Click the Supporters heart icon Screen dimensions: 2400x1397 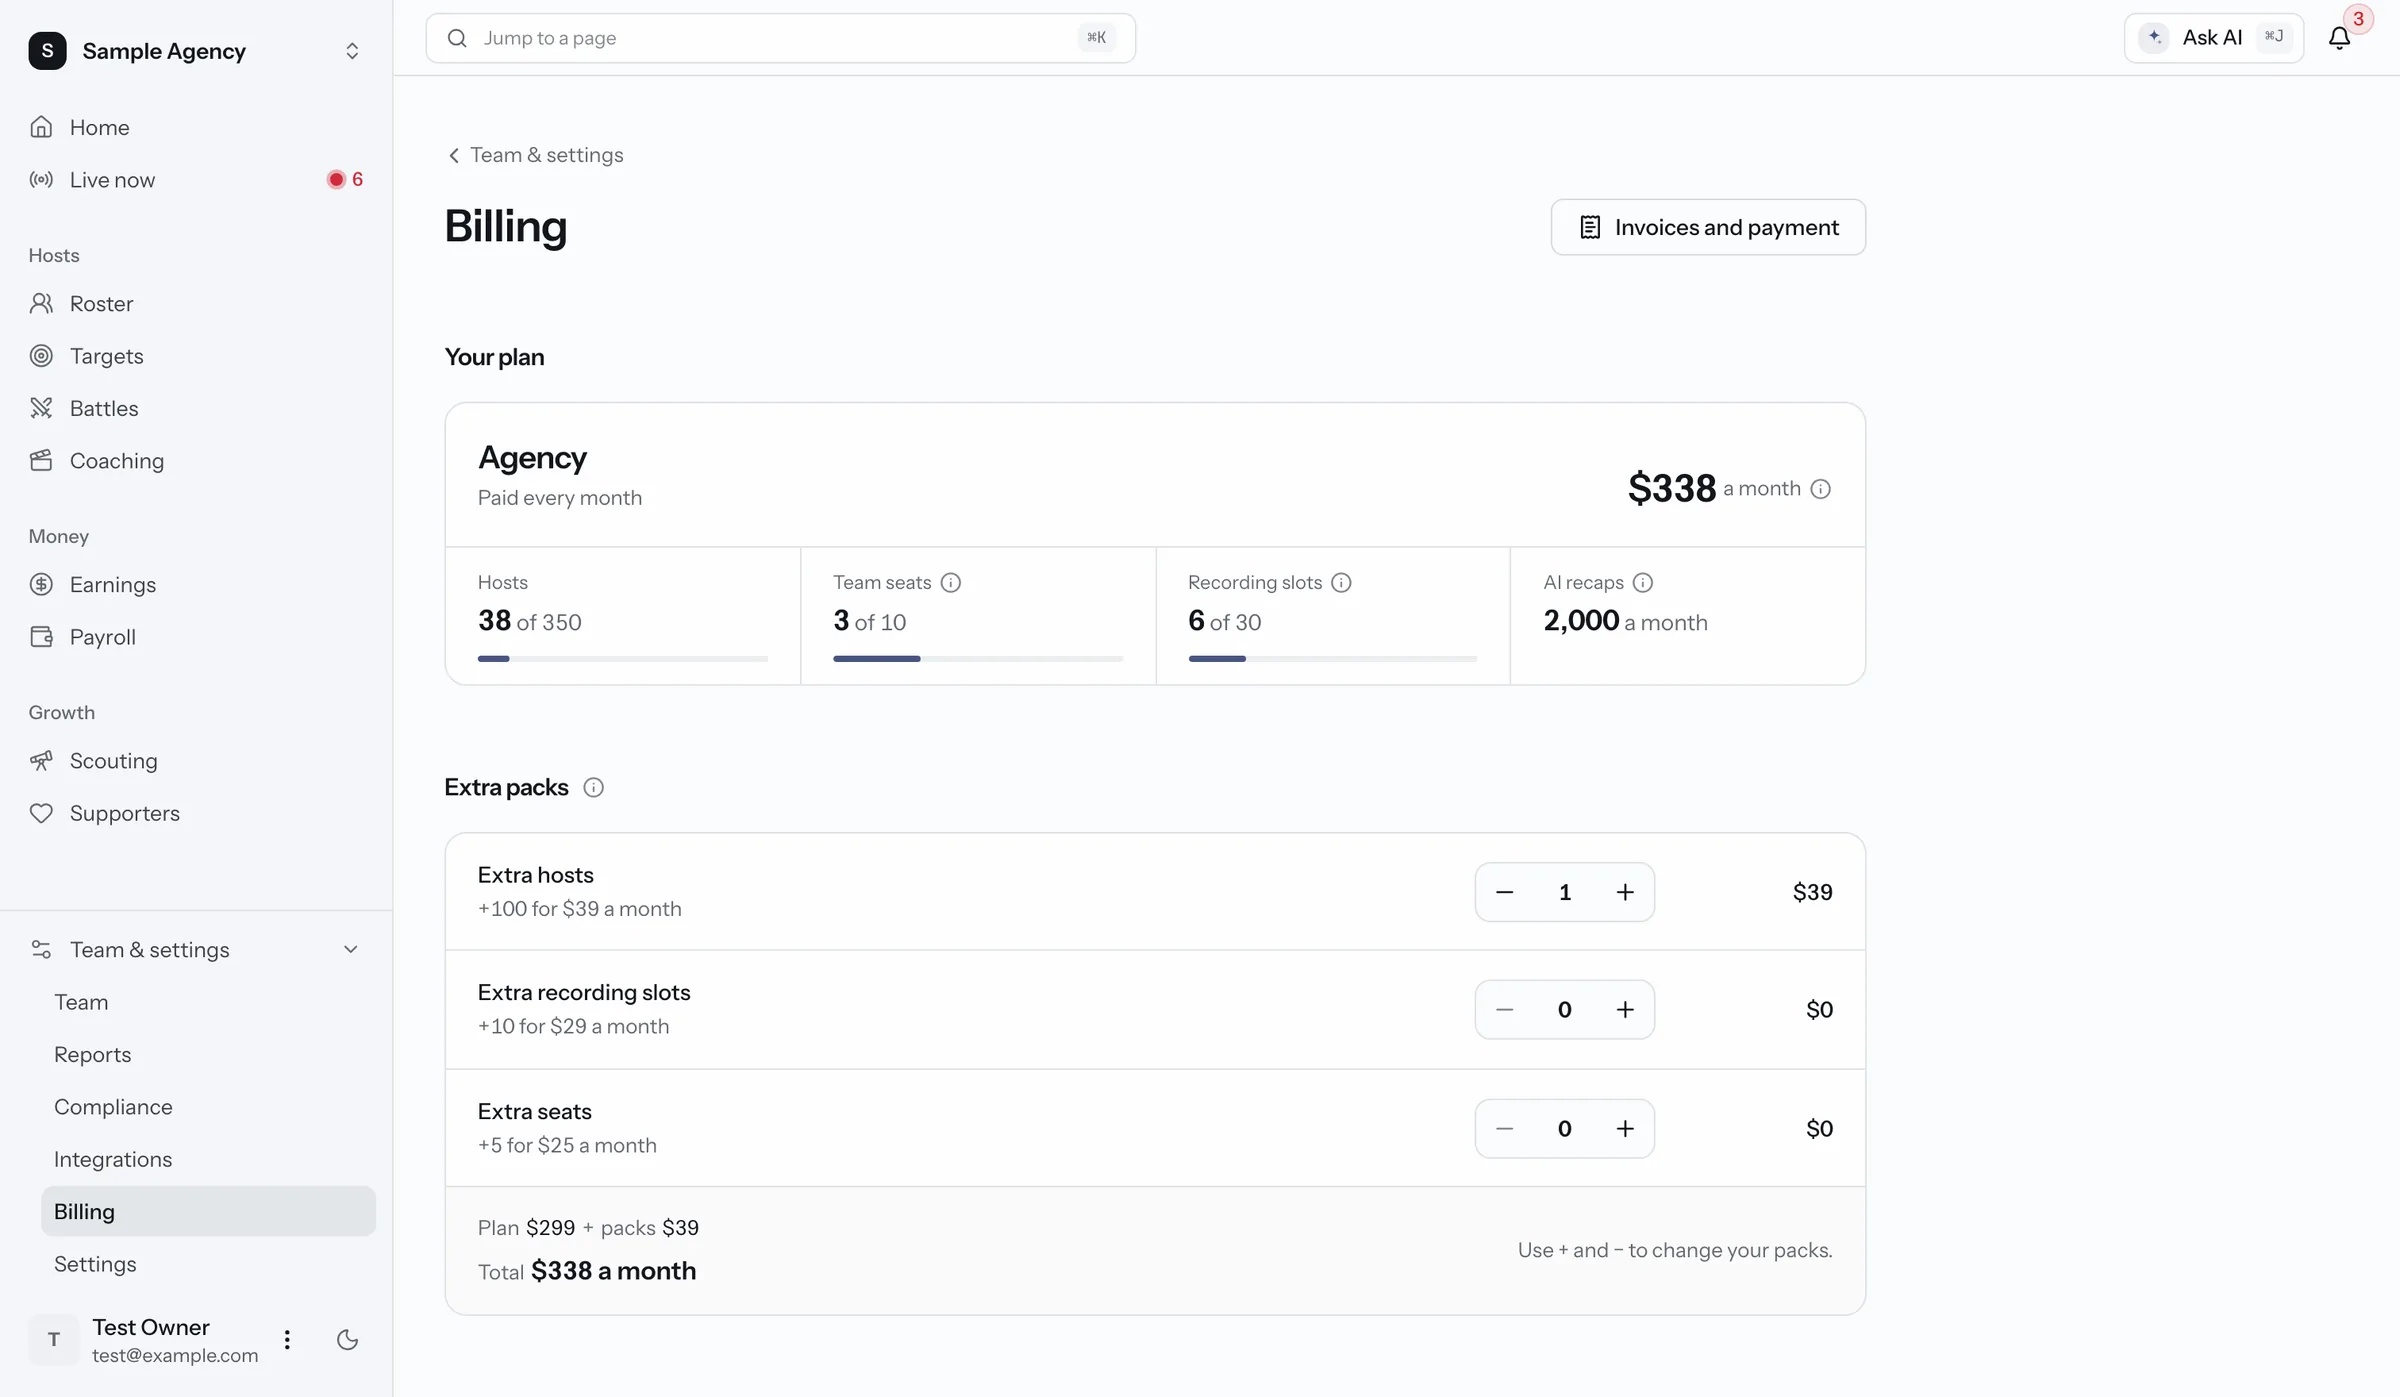41,813
